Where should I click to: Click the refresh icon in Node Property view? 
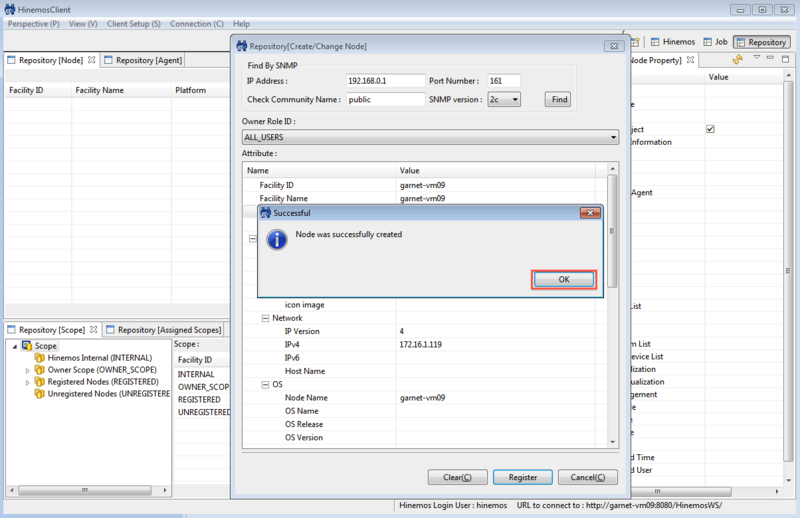click(738, 60)
